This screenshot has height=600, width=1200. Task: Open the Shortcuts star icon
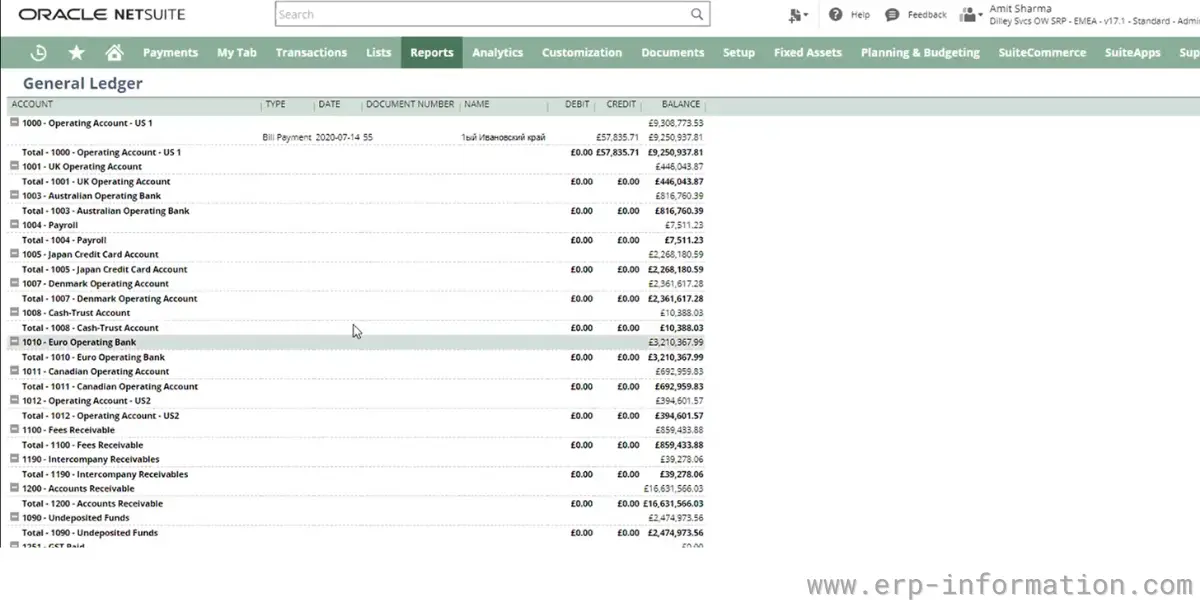point(76,53)
